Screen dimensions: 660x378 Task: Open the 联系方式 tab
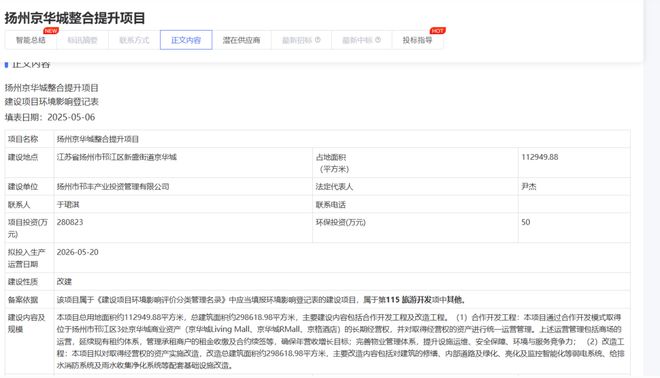point(134,40)
